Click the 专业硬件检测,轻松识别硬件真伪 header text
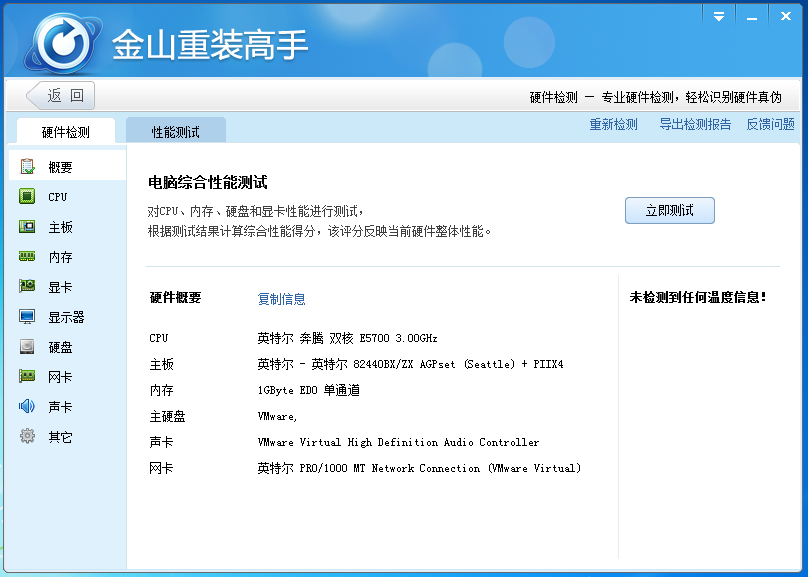Image resolution: width=808 pixels, height=577 pixels. 692,97
